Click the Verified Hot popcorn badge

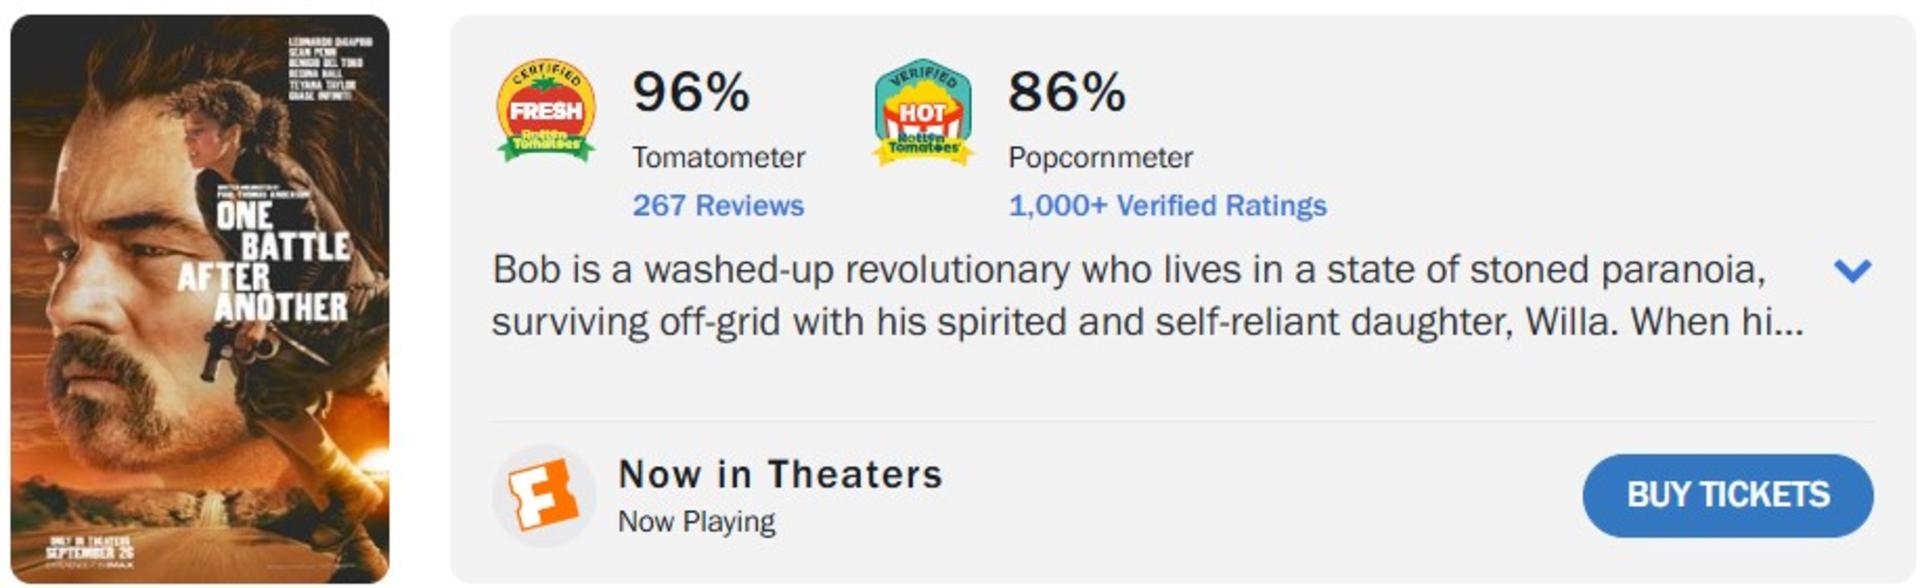pyautogui.click(x=922, y=111)
